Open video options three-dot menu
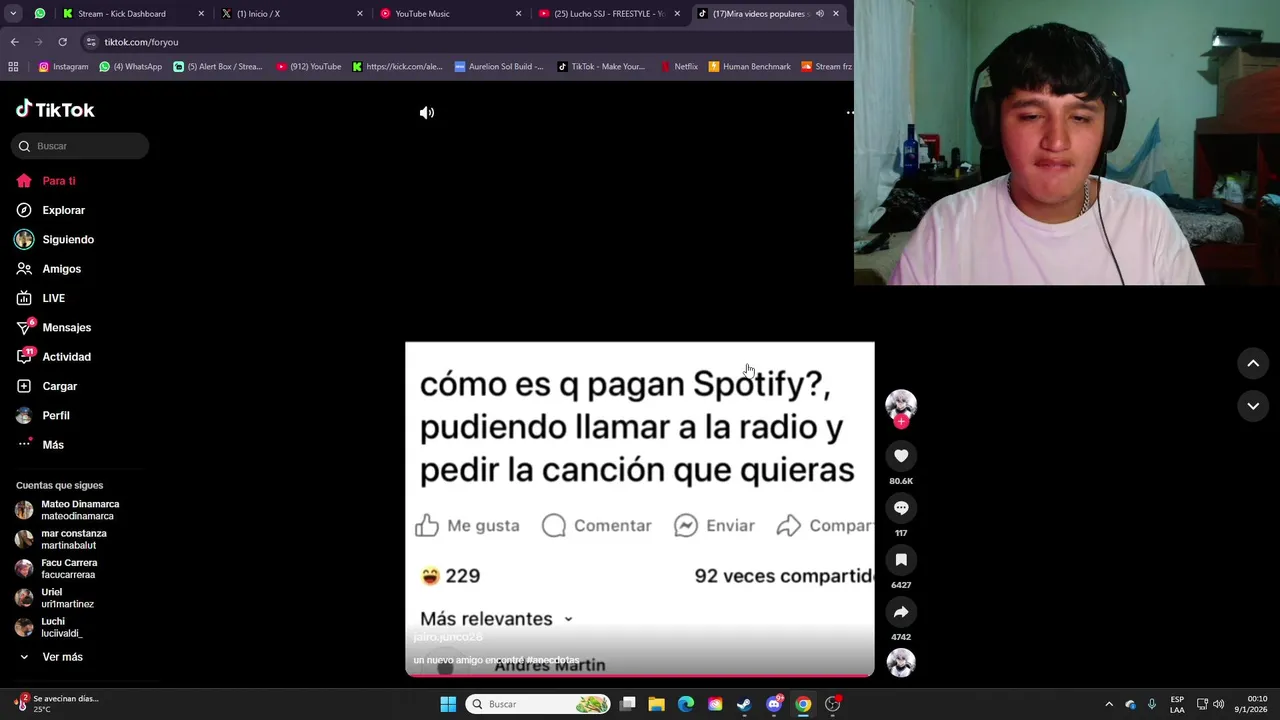The width and height of the screenshot is (1280, 720). tap(850, 113)
